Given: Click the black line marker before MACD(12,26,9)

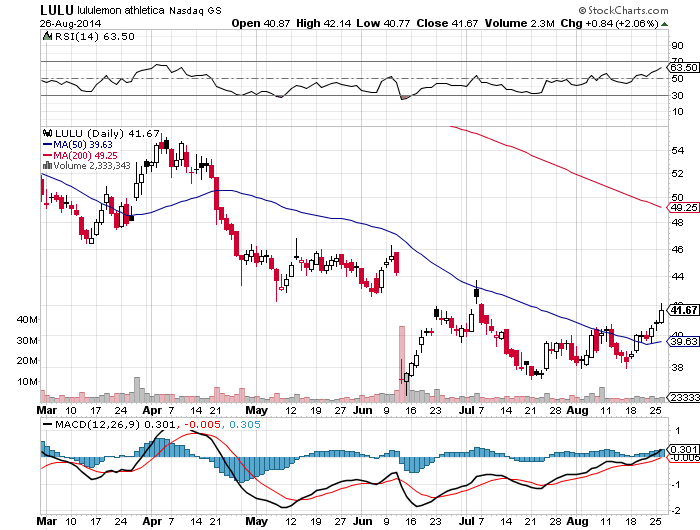Looking at the screenshot, I should 47,424.
